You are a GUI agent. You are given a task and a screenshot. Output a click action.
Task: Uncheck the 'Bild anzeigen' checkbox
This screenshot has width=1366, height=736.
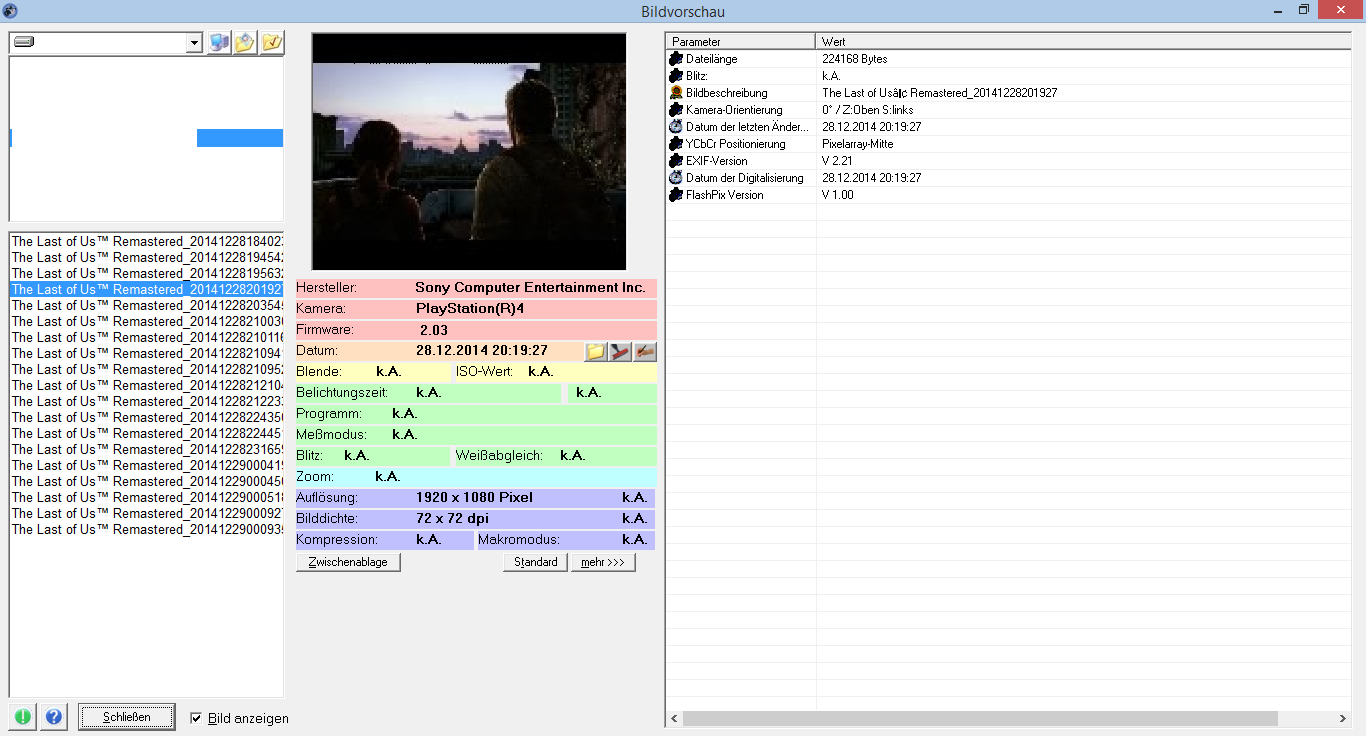point(196,718)
